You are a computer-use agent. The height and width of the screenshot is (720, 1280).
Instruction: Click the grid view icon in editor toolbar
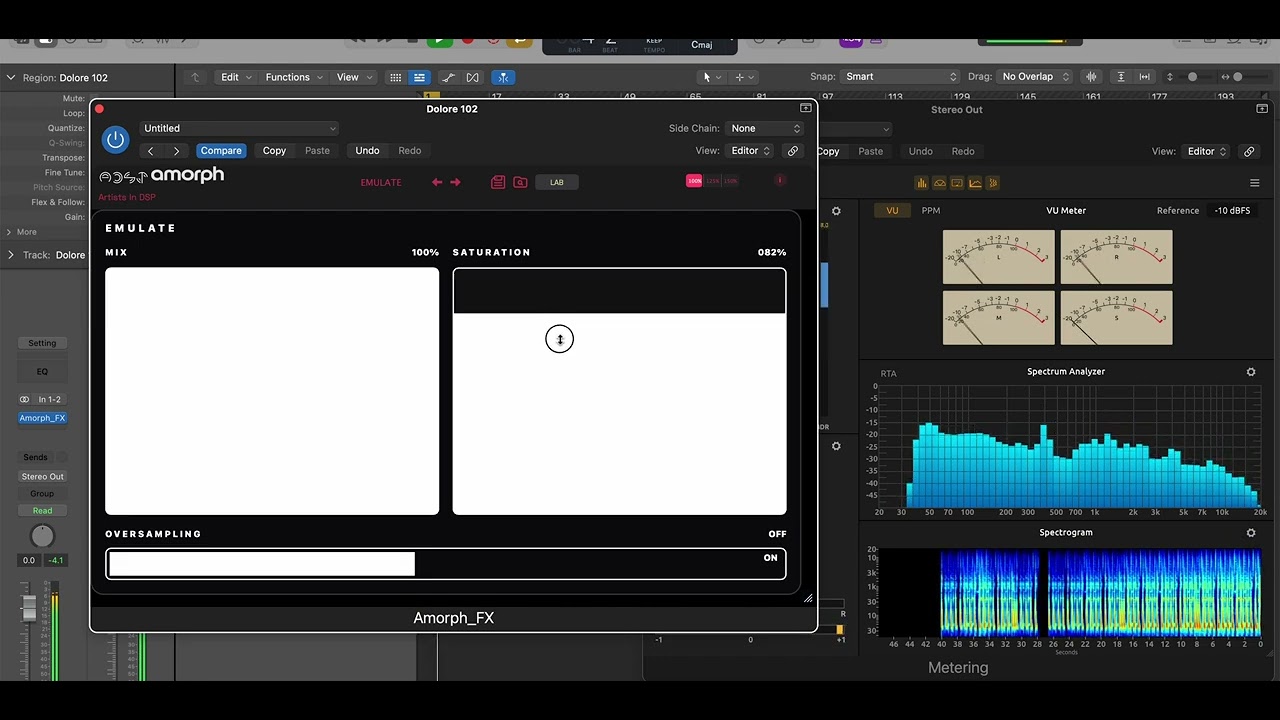(x=396, y=77)
